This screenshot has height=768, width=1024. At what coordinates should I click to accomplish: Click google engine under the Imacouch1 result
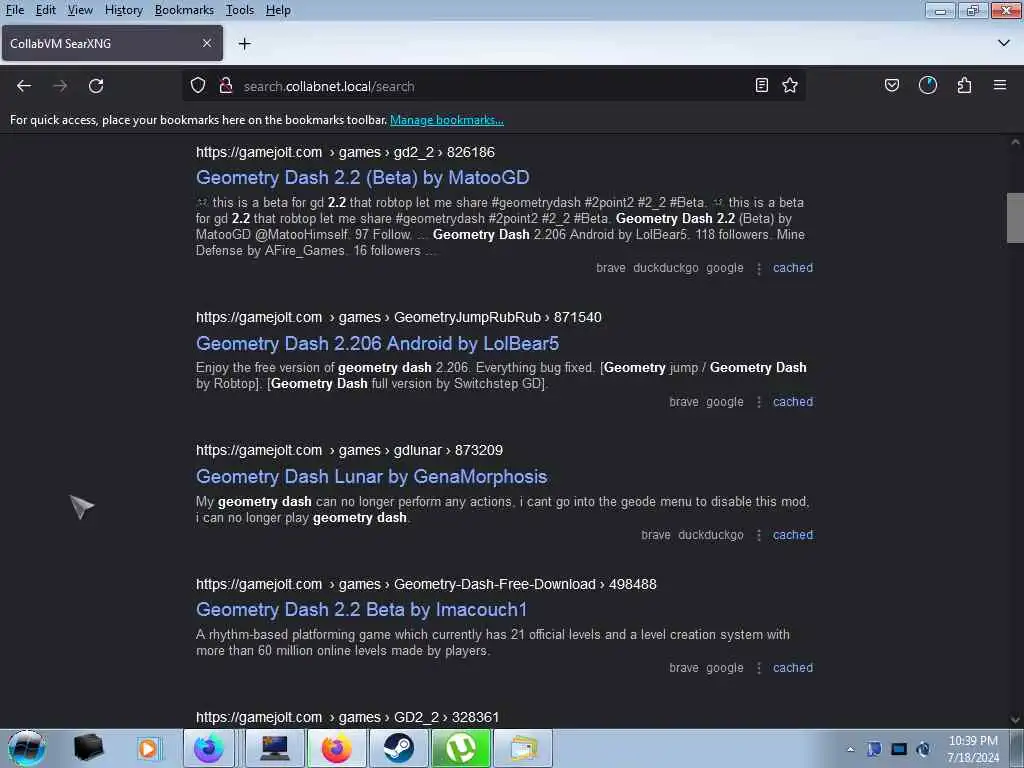(724, 667)
